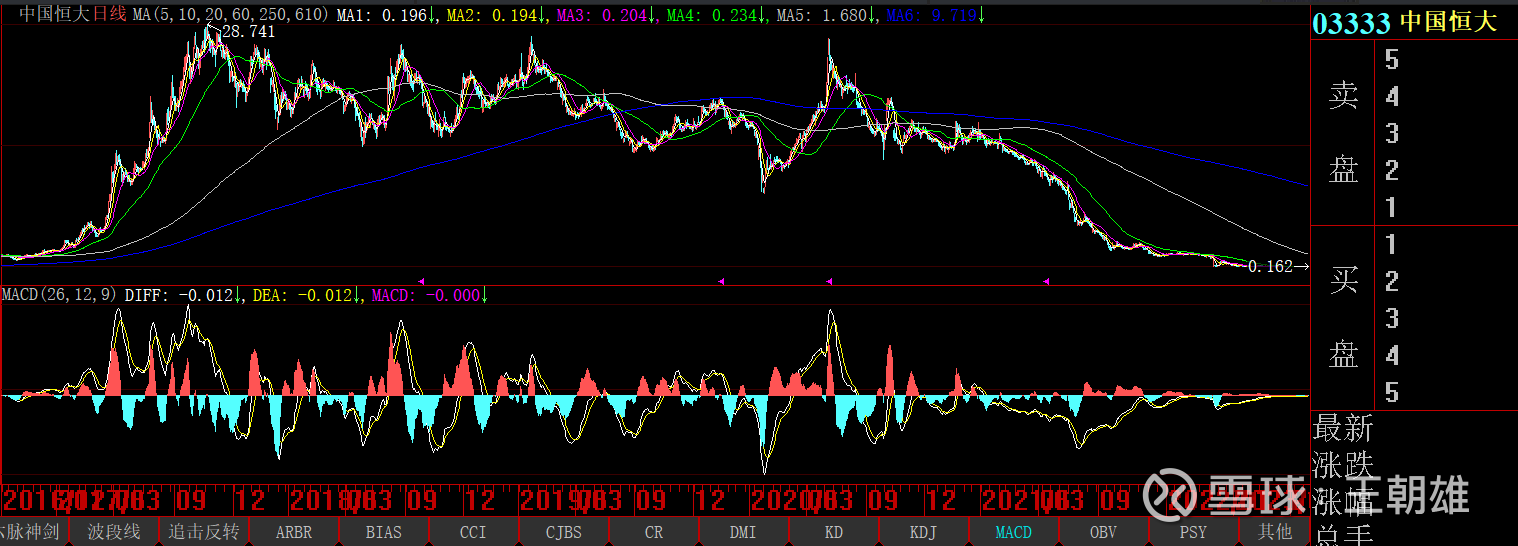Click the MA2: 0.194 value

click(x=497, y=15)
